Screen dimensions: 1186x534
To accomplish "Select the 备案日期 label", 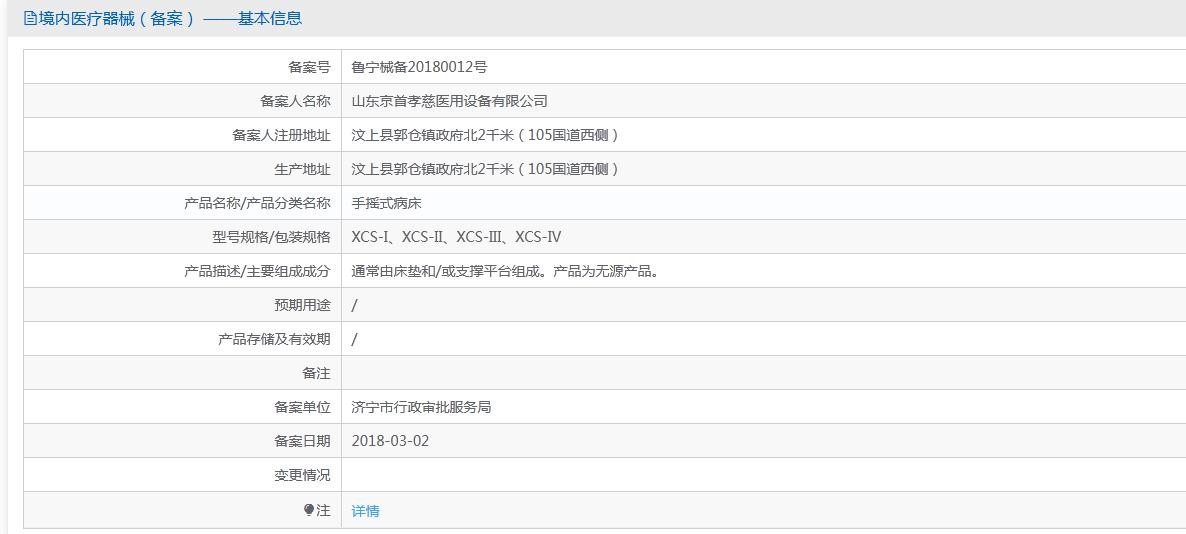I will click(x=303, y=441).
